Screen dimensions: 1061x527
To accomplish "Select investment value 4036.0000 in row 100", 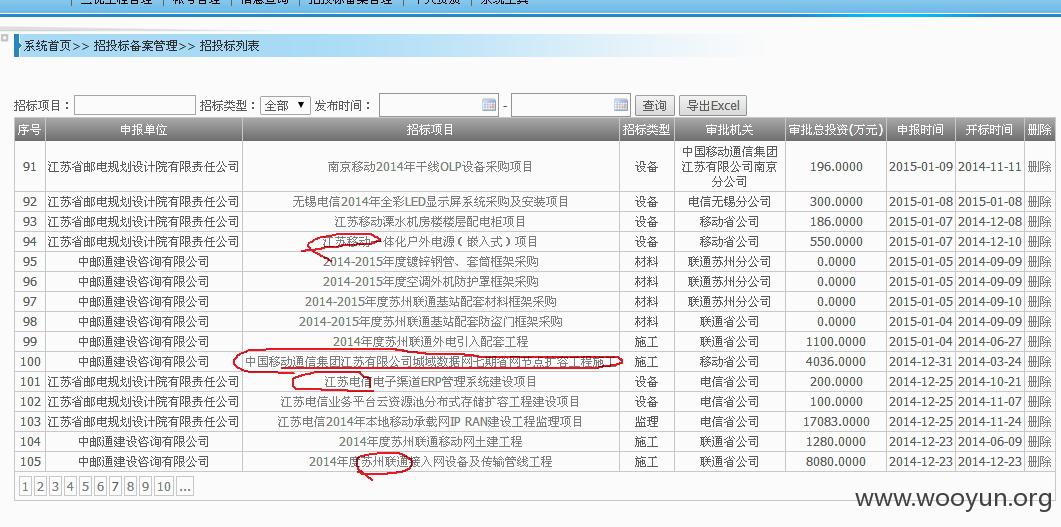I will click(836, 361).
